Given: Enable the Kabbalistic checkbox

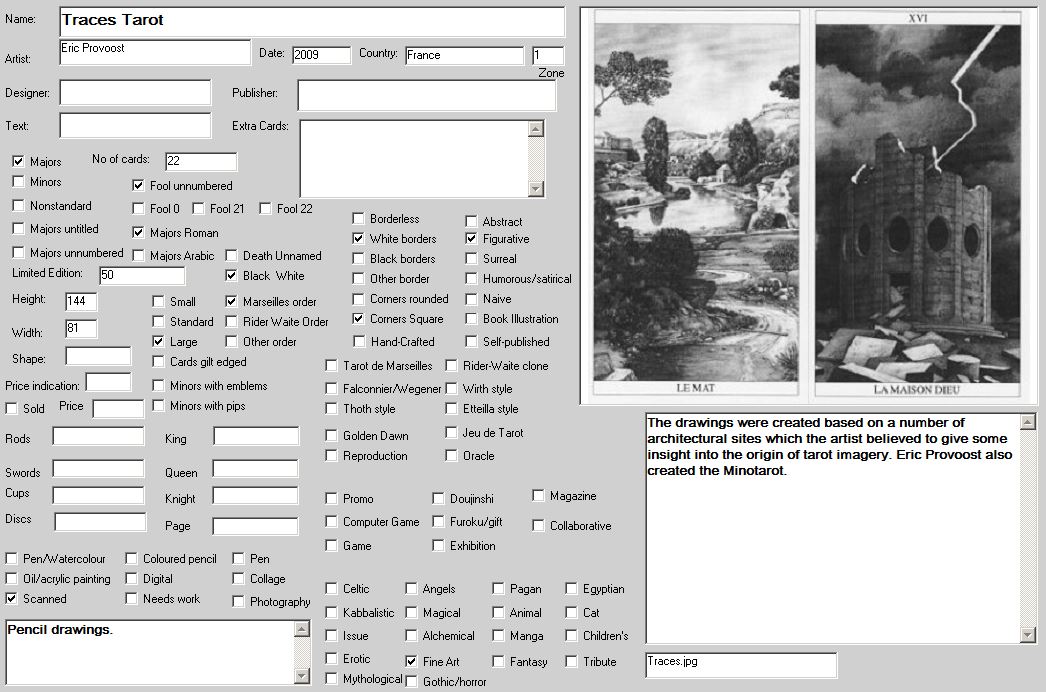Looking at the screenshot, I should 332,613.
